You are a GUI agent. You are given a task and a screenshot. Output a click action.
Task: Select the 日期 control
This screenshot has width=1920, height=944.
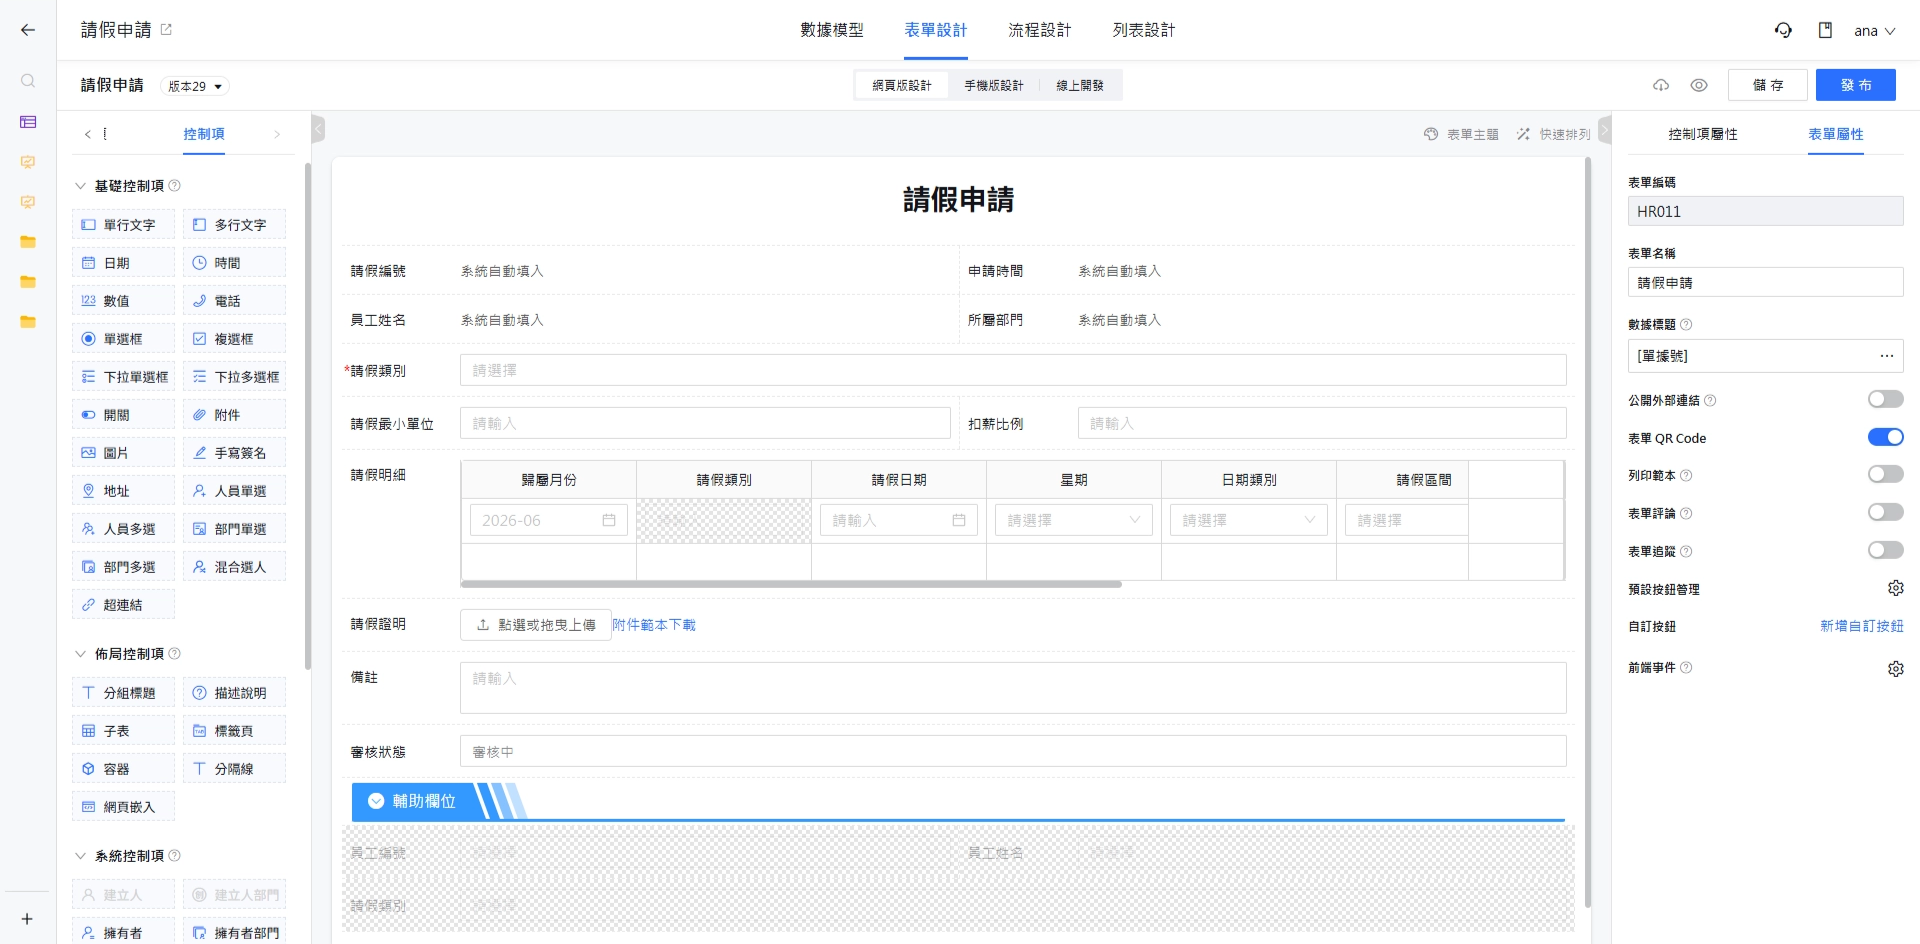[x=123, y=263]
